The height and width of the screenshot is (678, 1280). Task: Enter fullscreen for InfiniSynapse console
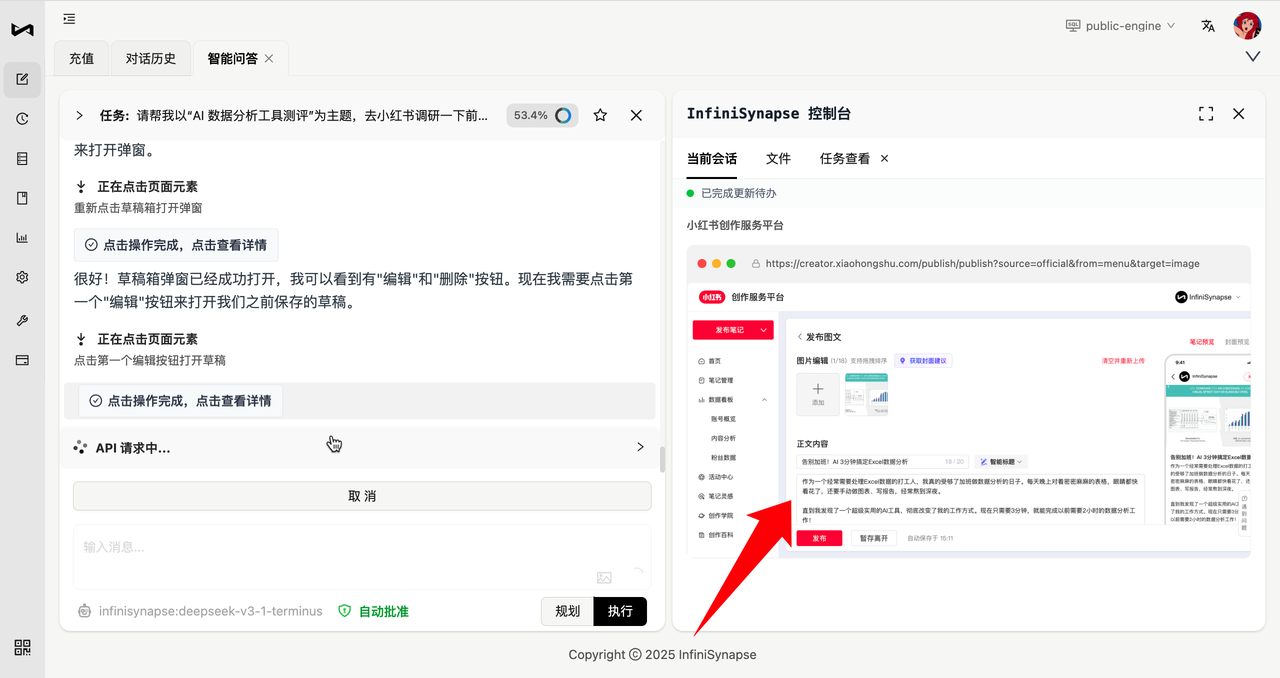pos(1206,114)
